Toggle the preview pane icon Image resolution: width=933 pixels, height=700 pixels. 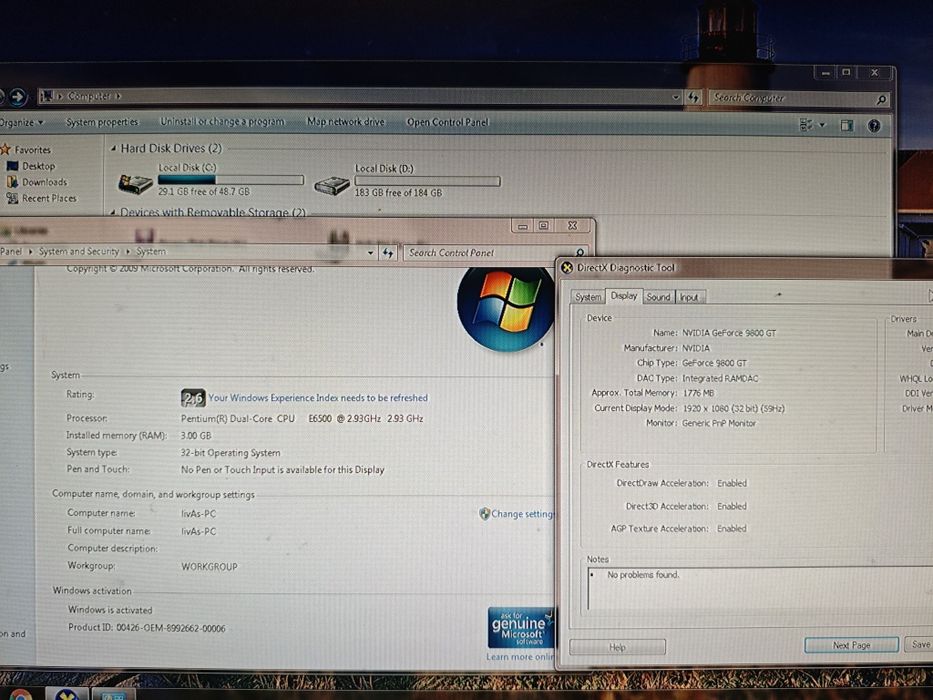point(847,125)
